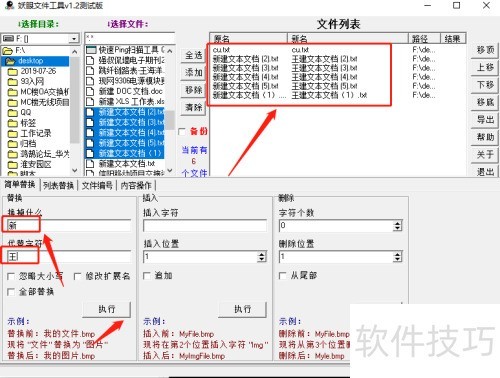This screenshot has width=500, height=378.
Task: Switch to the 内容操作 tab
Action: [136, 185]
